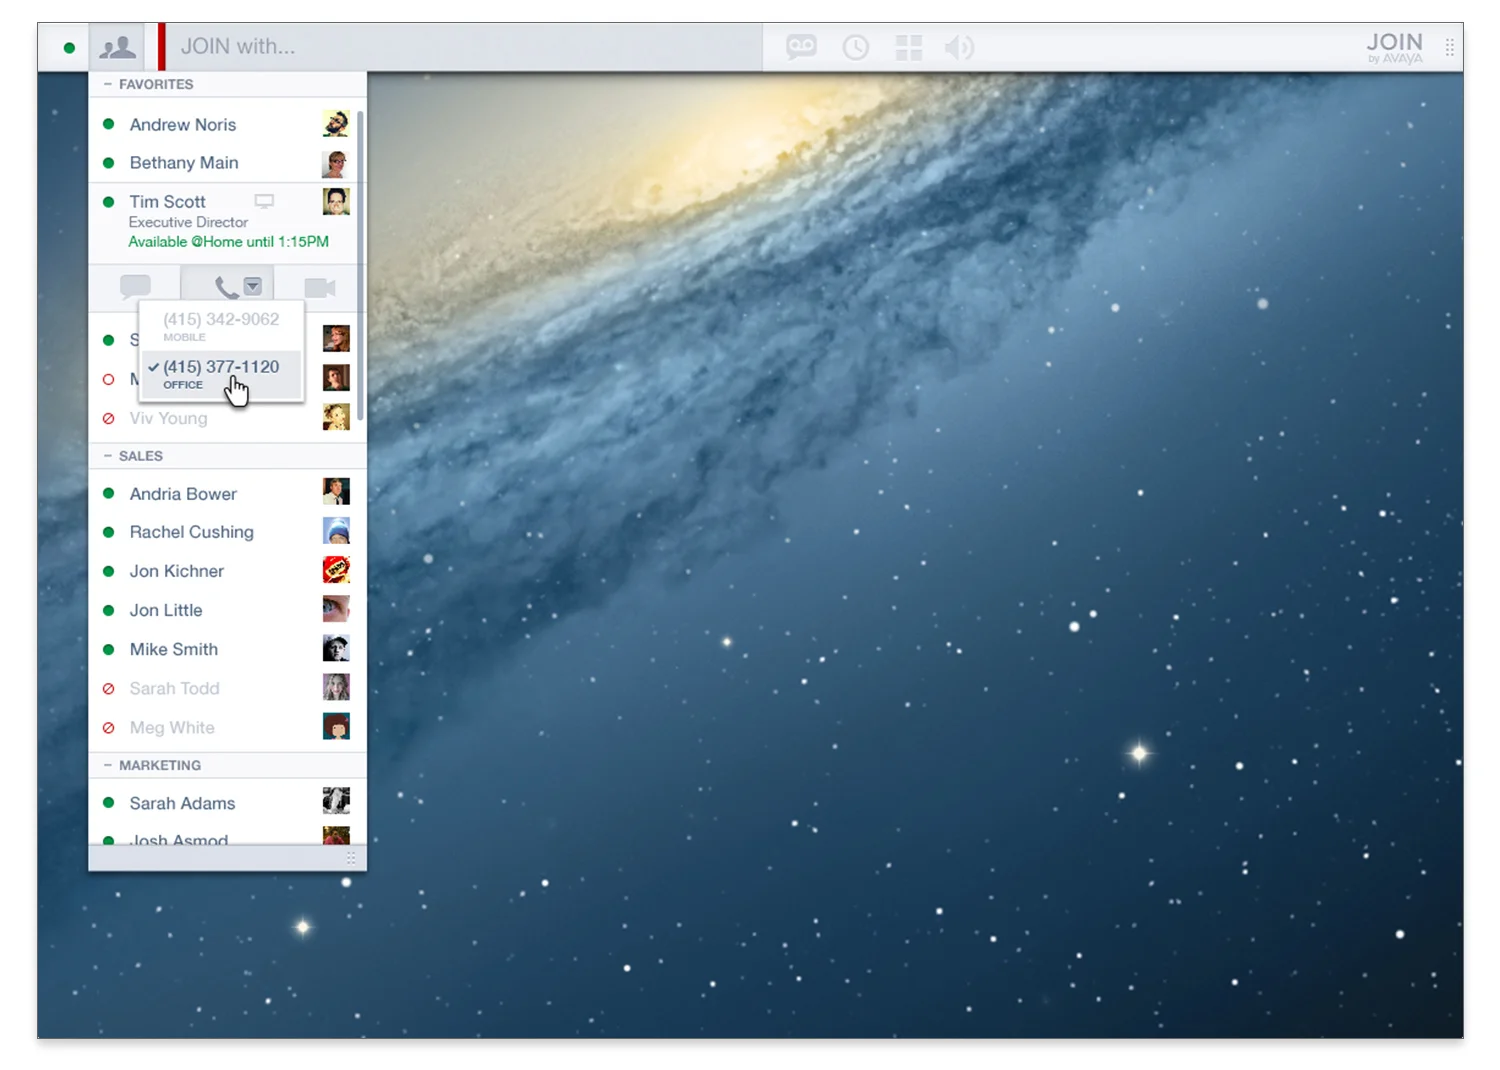Click Viv Young avatar photo
This screenshot has height=1070, width=1500.
coord(336,417)
